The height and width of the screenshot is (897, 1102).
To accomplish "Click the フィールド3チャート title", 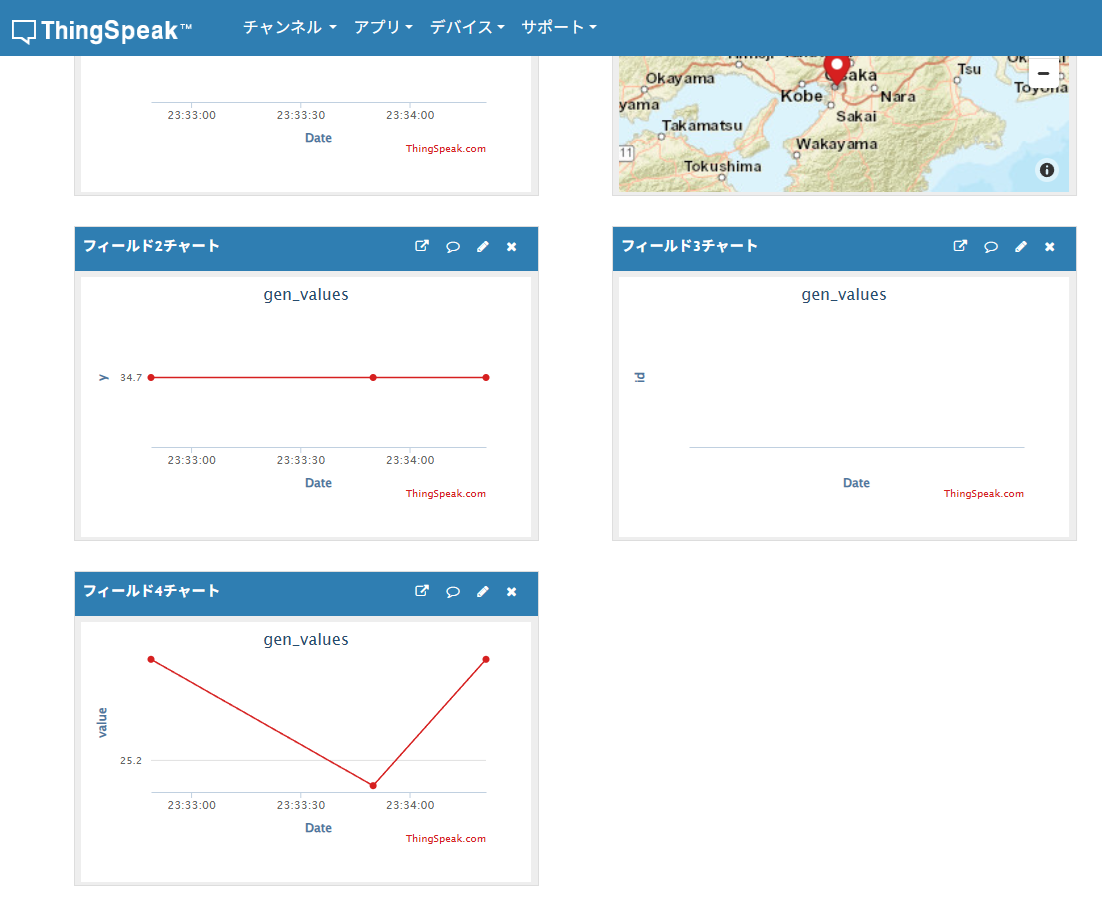I will pos(689,246).
